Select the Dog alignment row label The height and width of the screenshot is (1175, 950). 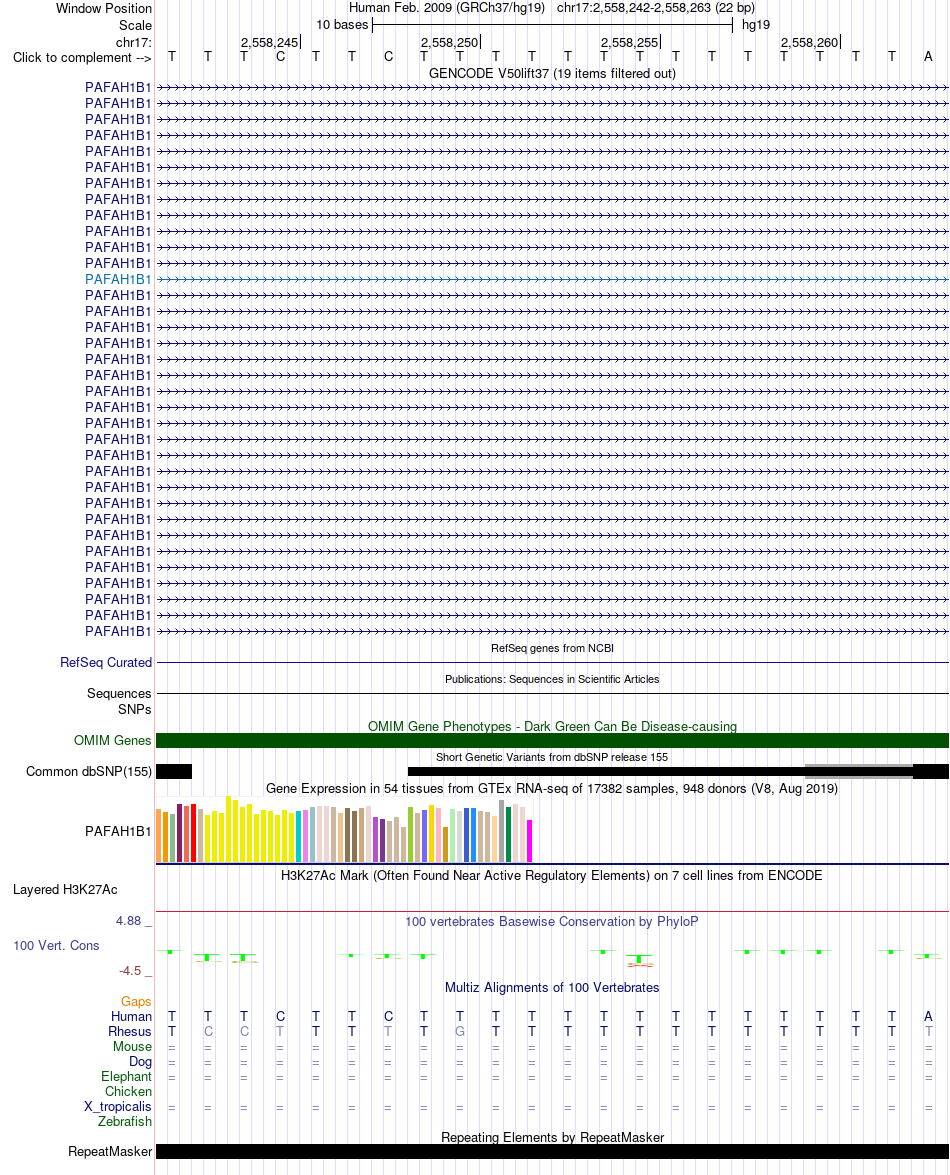click(x=140, y=1061)
